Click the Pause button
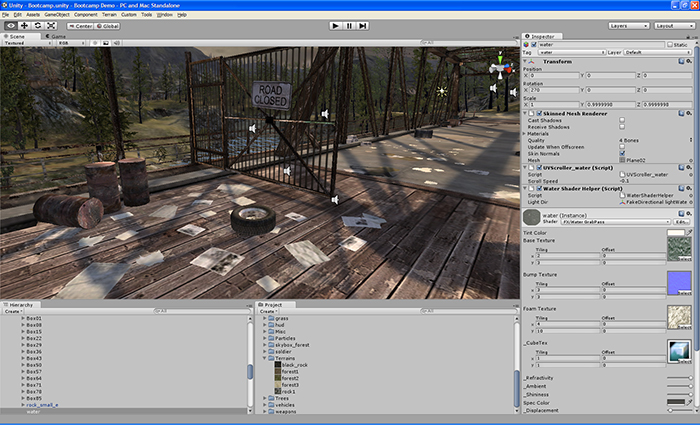 tap(349, 26)
